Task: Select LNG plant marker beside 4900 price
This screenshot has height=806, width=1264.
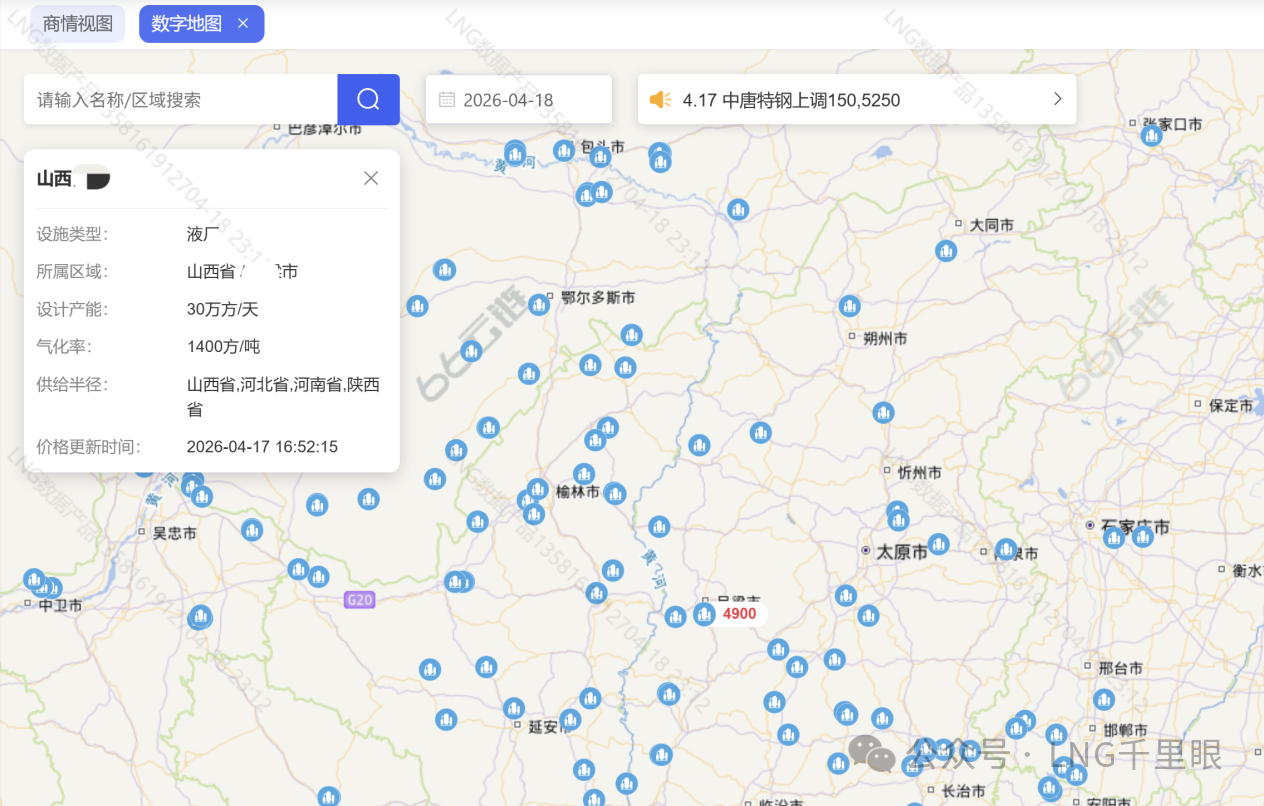Action: click(x=704, y=613)
